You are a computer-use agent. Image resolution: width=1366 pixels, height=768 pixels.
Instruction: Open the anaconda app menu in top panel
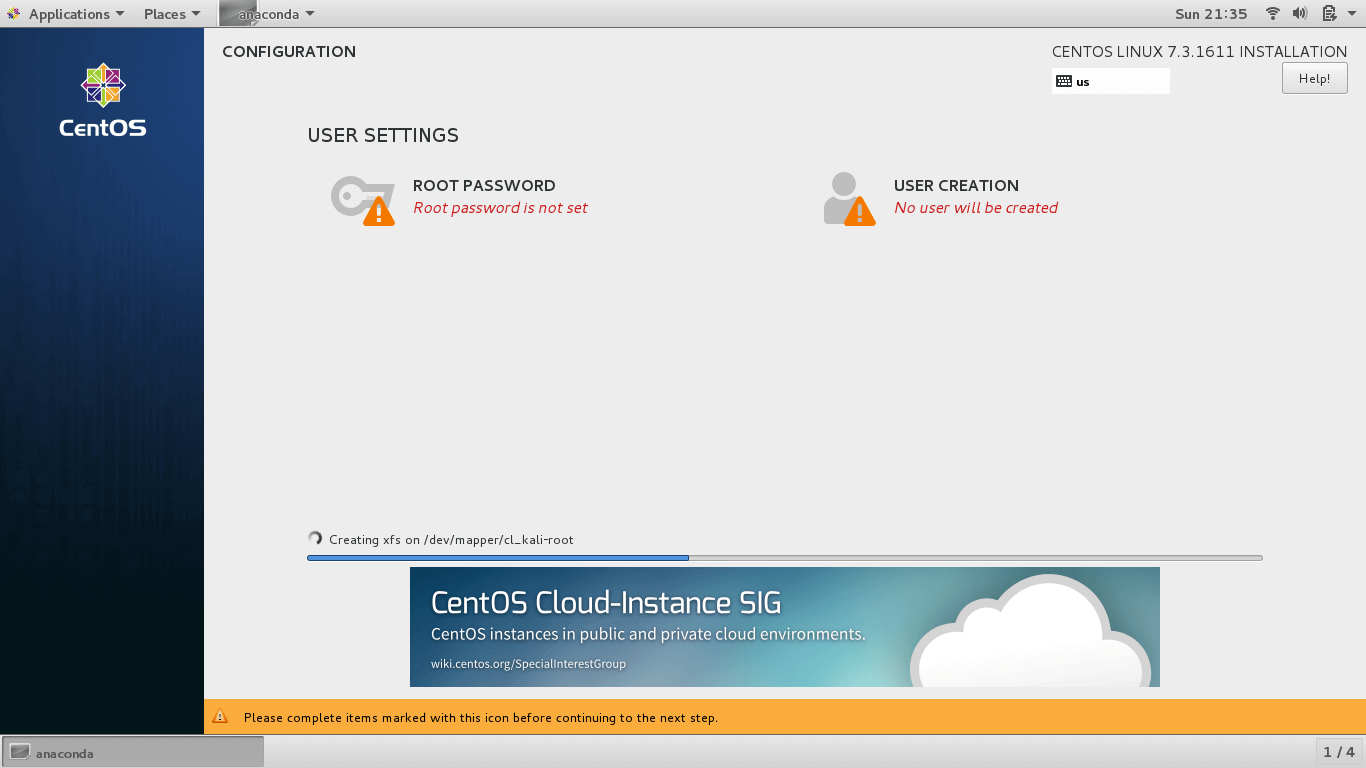pyautogui.click(x=268, y=14)
